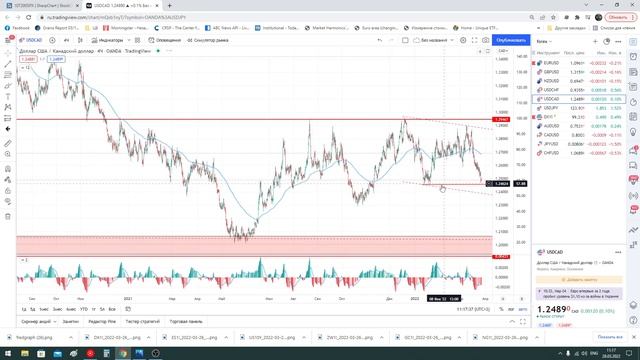
Task: Open the Тестер стратегий tab
Action: tap(142, 322)
